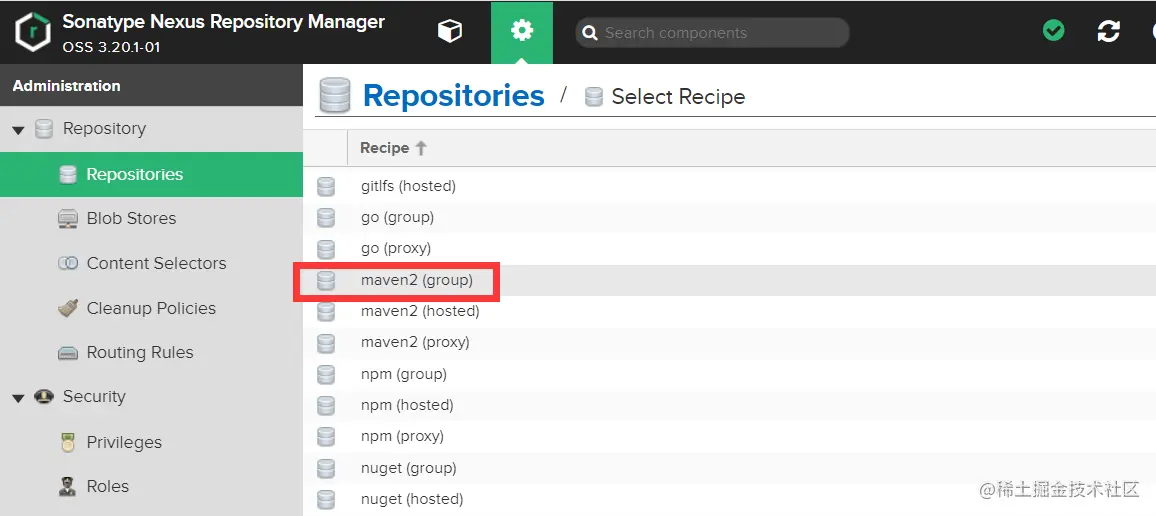Click database icon beside nuget (group)
1156x516 pixels.
tap(326, 468)
